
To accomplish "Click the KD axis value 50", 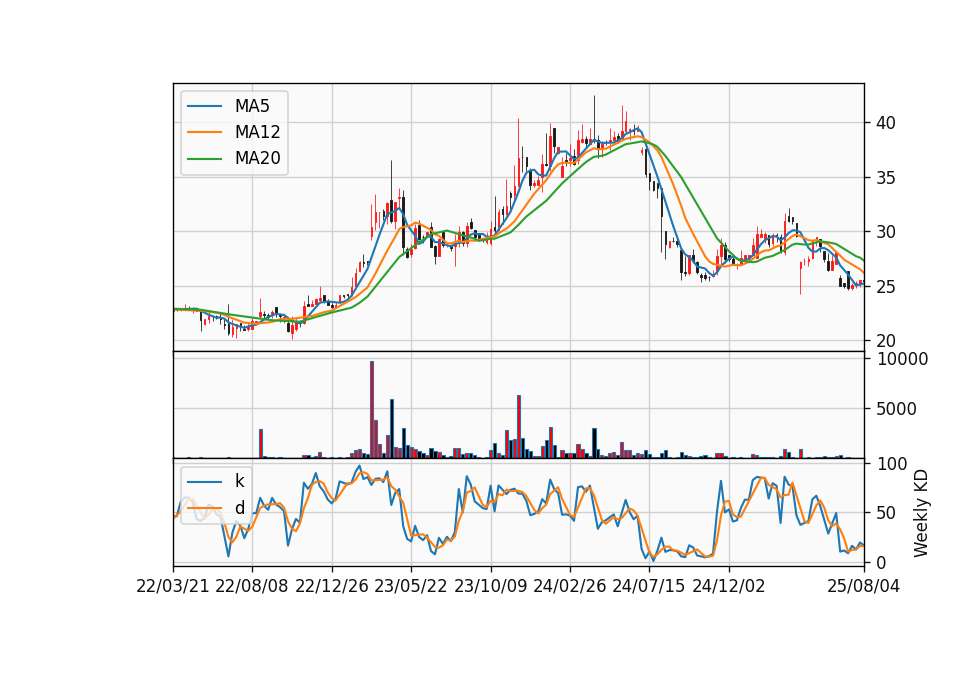I will [885, 513].
